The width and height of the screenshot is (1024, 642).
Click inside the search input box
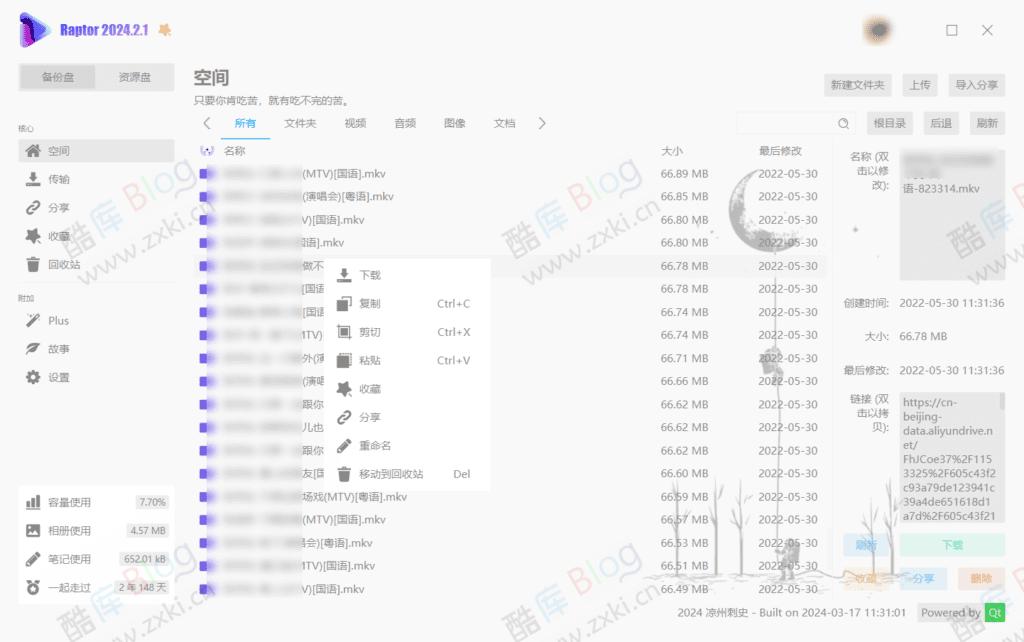[790, 123]
